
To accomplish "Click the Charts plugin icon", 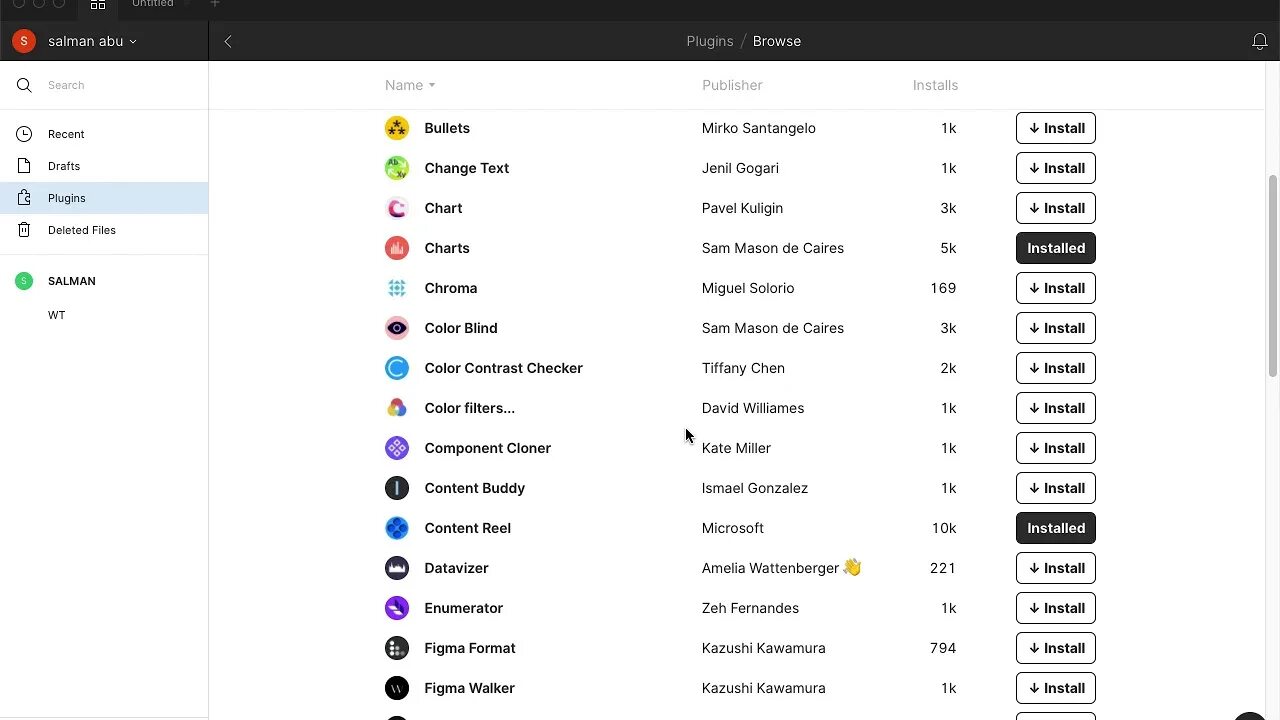I will point(397,248).
